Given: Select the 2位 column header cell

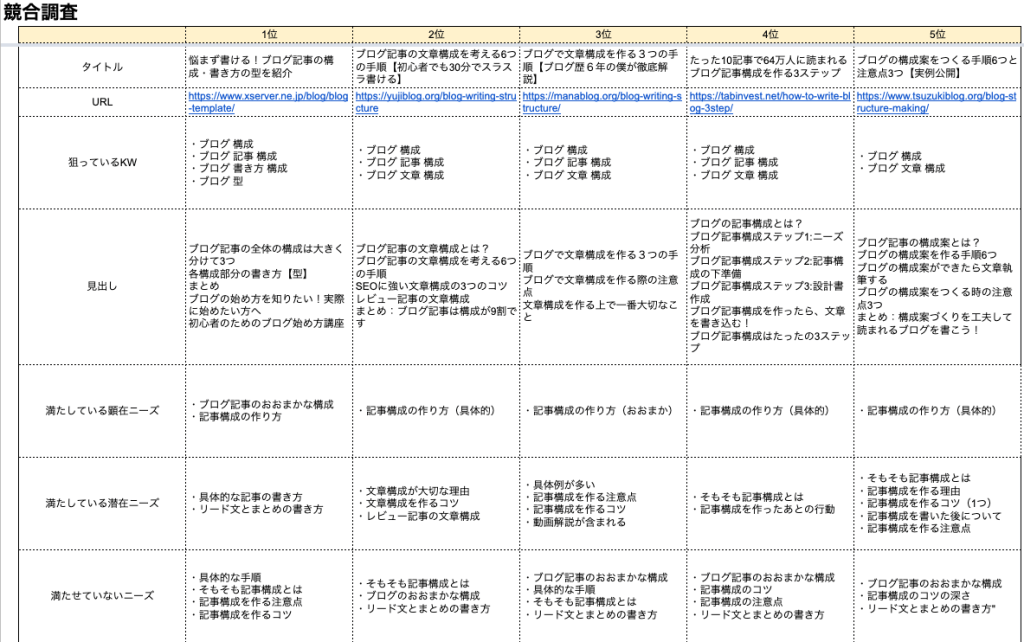Looking at the screenshot, I should coord(436,35).
